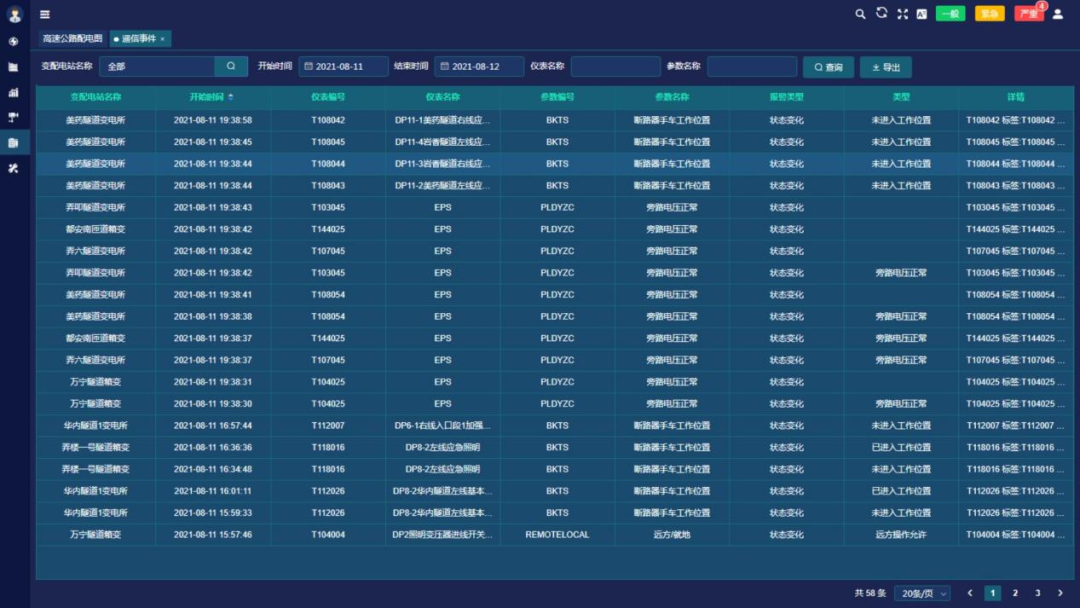Switch to the 高速公路配电图 tab

[x=75, y=37]
